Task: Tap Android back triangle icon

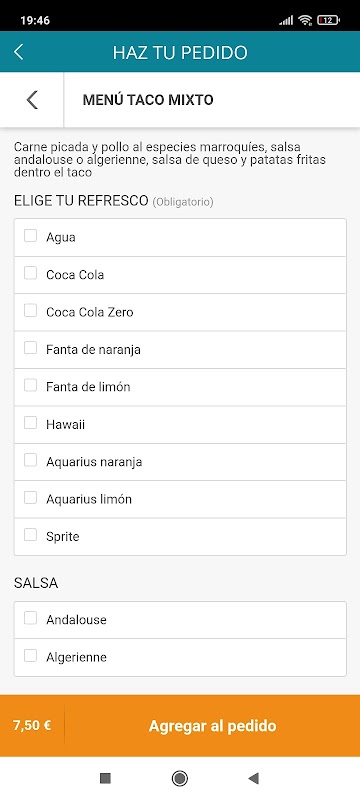Action: tap(253, 778)
